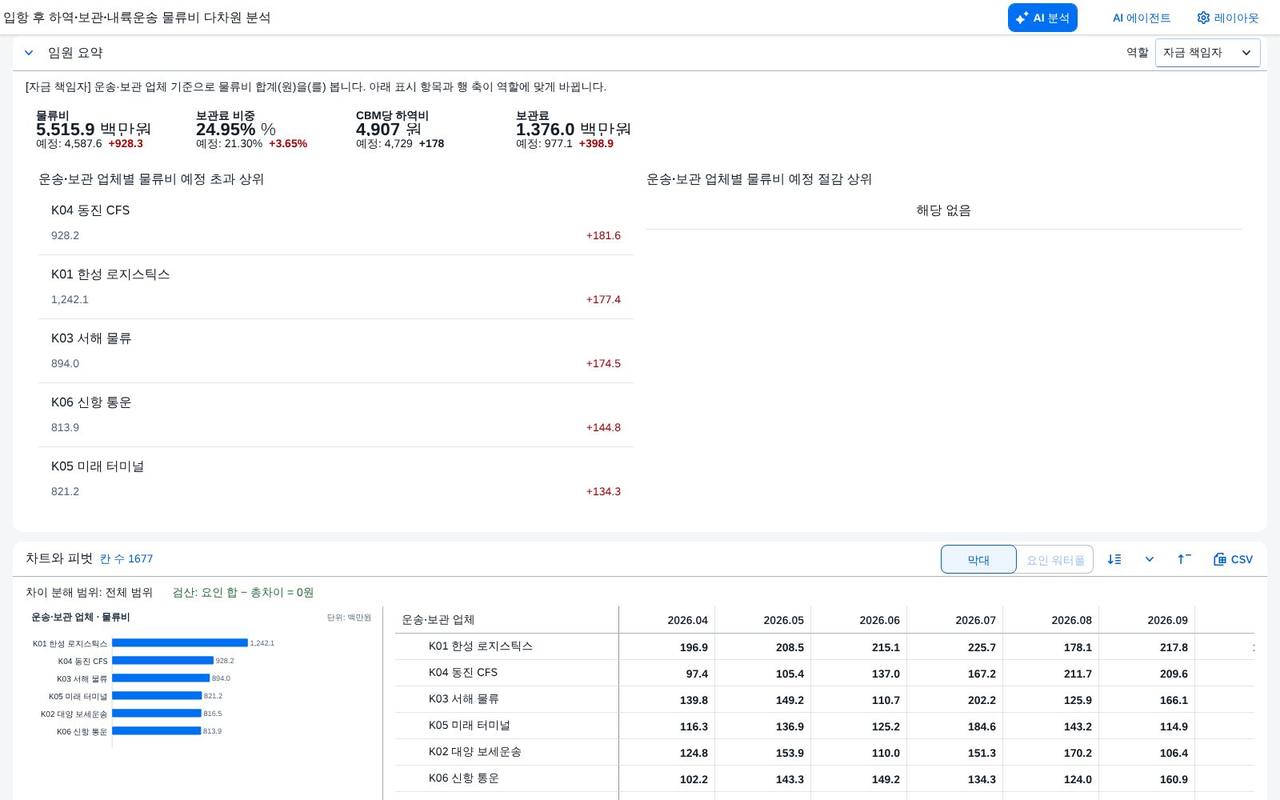Switch chart view to 요인 워터폴
1280x800 pixels.
(1055, 560)
